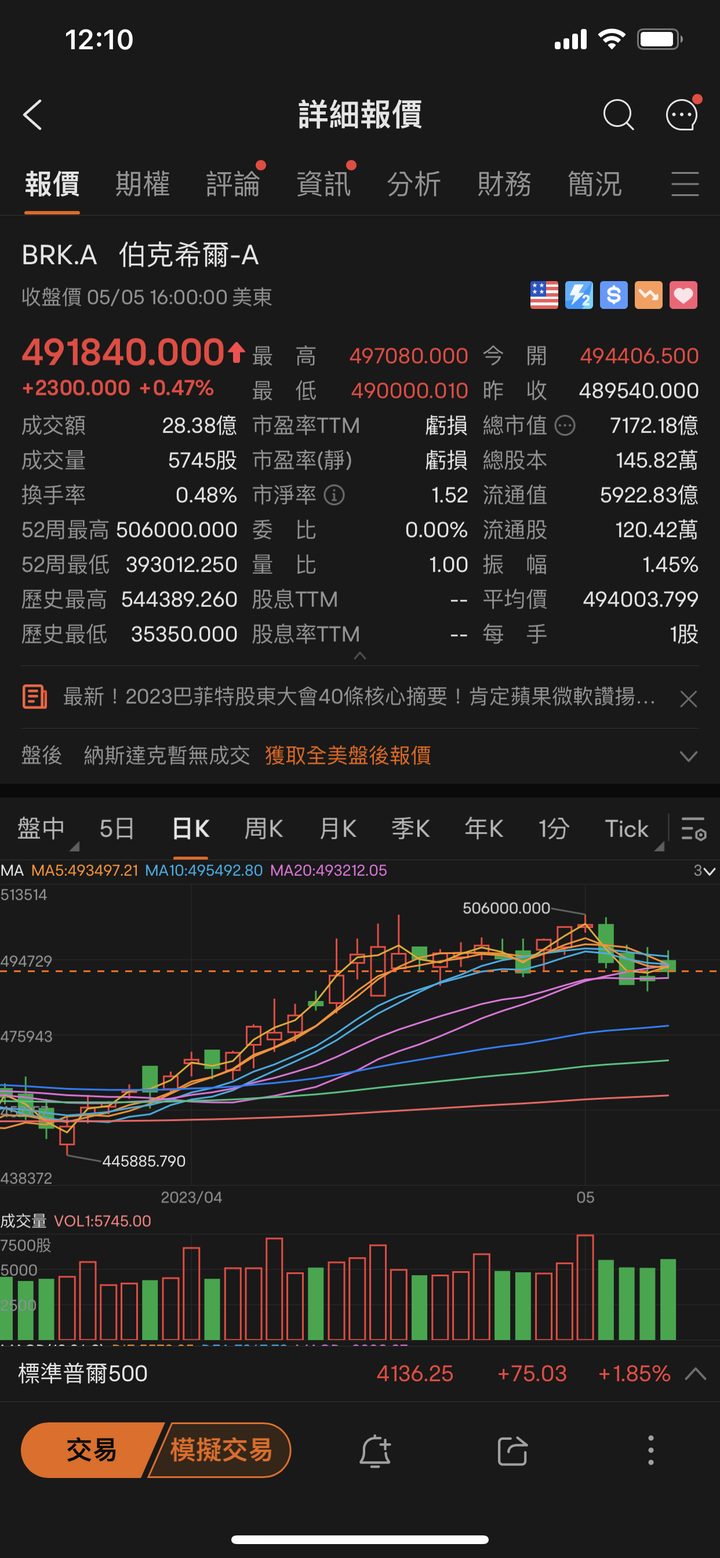Screen dimensions: 720x1558
Task: Go back using the back arrow
Action: click(x=33, y=115)
